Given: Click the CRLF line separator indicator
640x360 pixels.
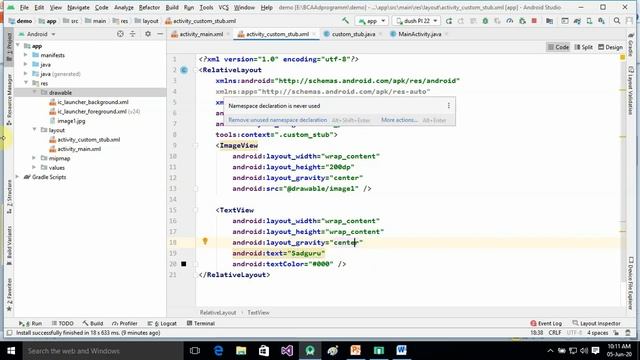Looking at the screenshot, I should 555,333.
